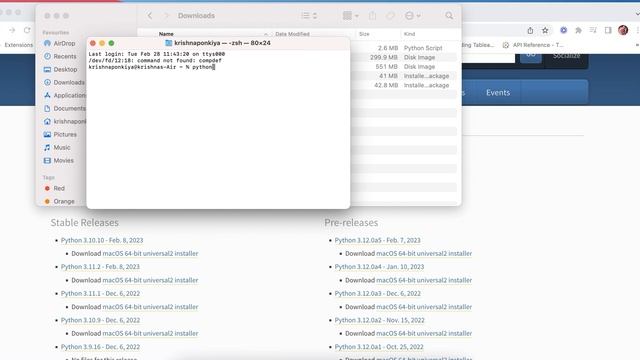Select the Python Script file row
This screenshot has width=640, height=360.
coord(404,48)
